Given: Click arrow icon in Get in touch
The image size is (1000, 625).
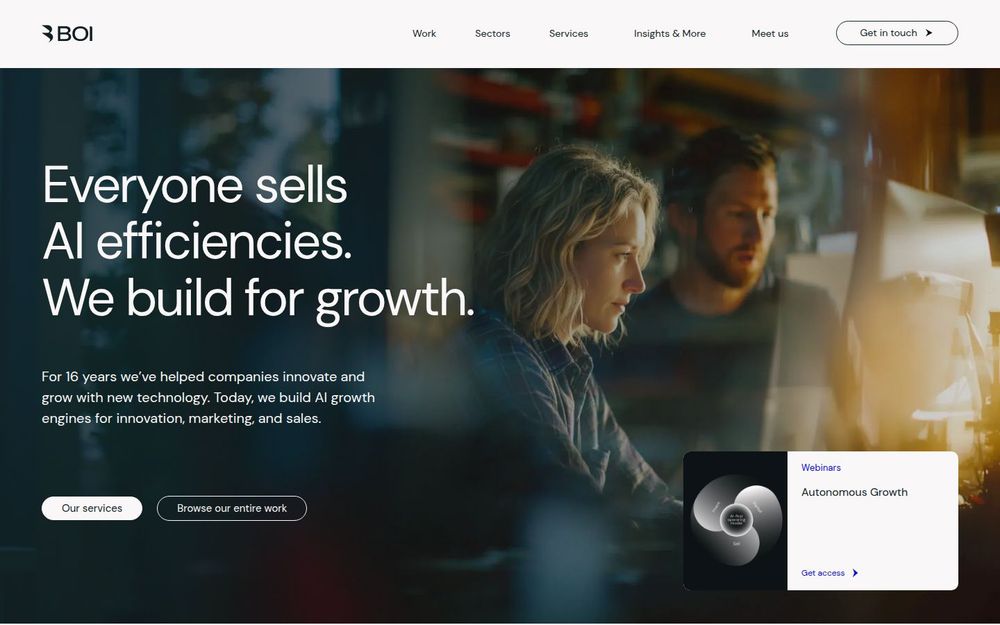Looking at the screenshot, I should click(x=929, y=33).
